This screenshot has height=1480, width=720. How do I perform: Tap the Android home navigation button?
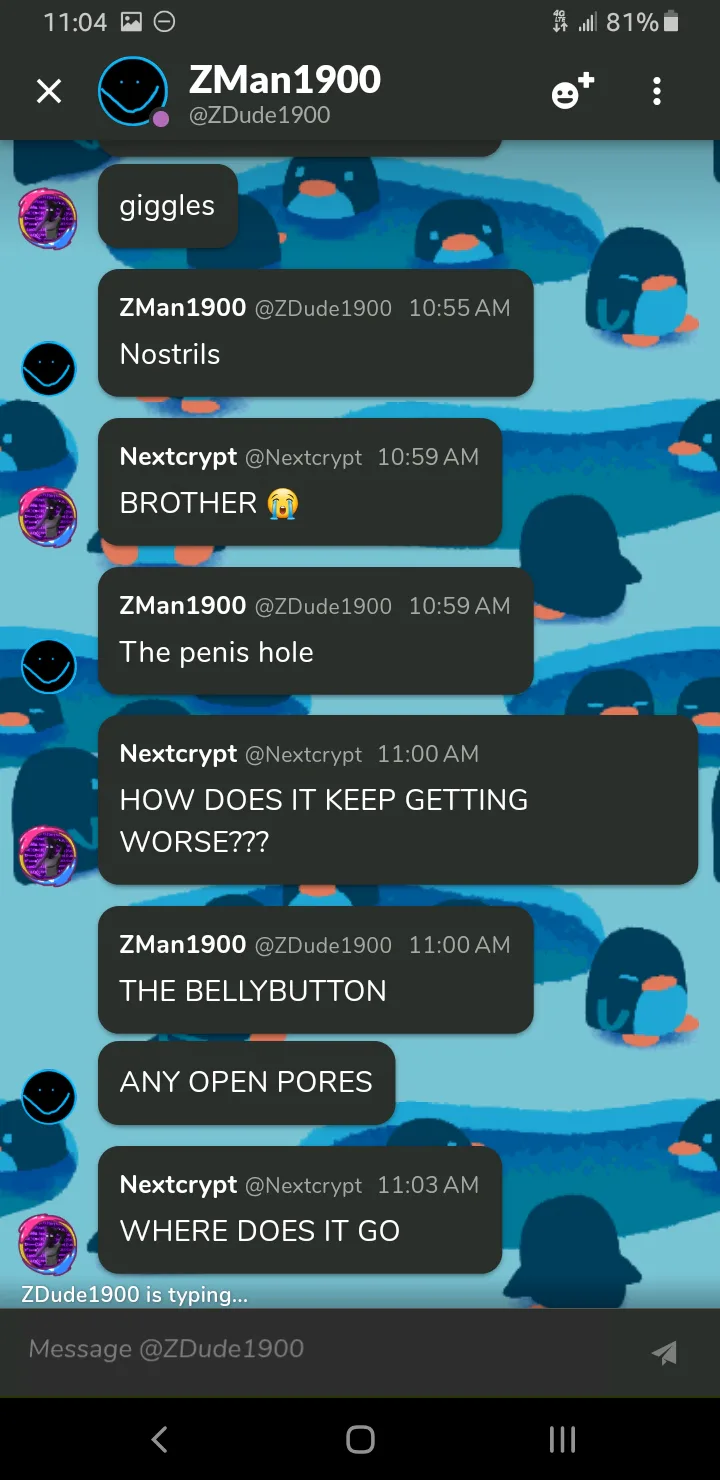coord(360,1439)
